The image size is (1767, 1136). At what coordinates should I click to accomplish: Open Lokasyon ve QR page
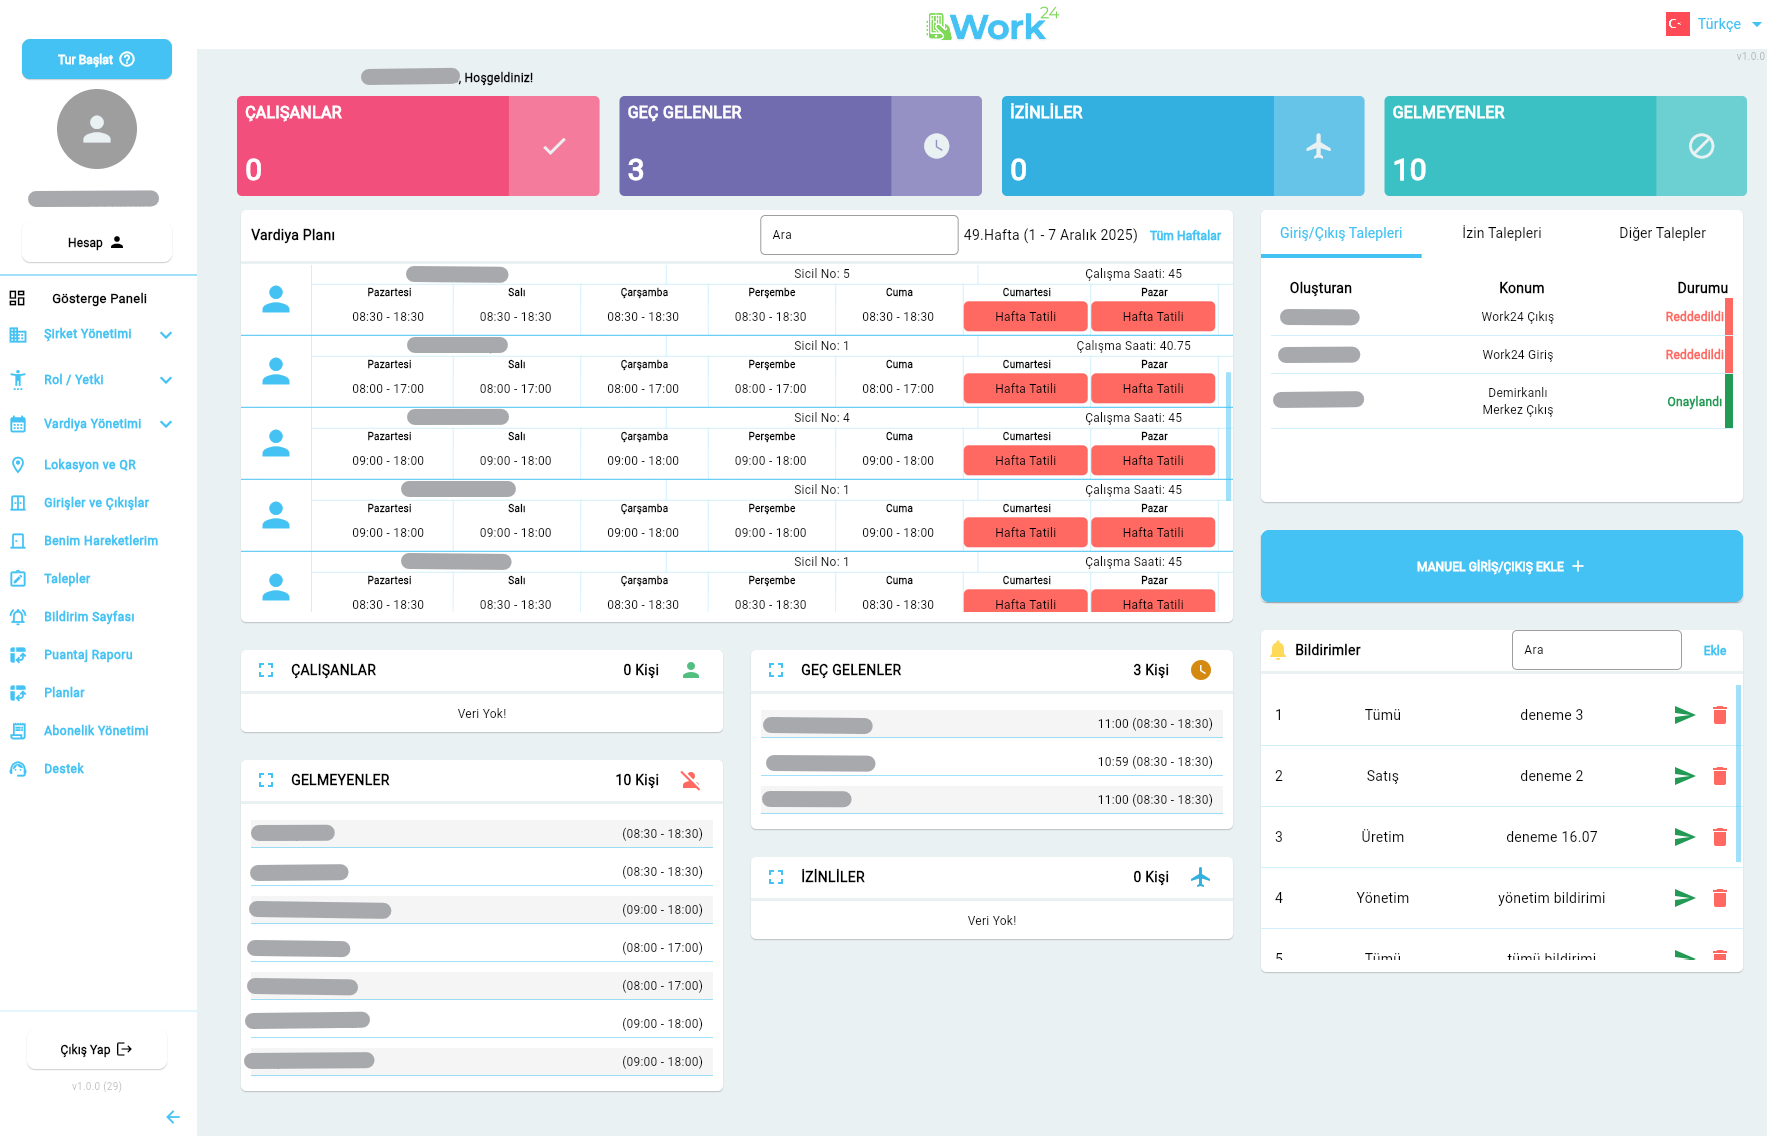pos(90,465)
